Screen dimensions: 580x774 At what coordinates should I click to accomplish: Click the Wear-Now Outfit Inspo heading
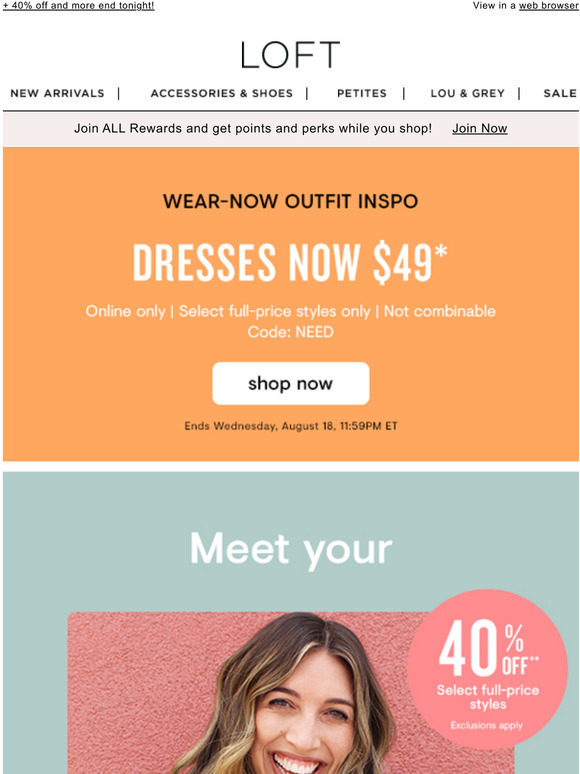point(290,201)
